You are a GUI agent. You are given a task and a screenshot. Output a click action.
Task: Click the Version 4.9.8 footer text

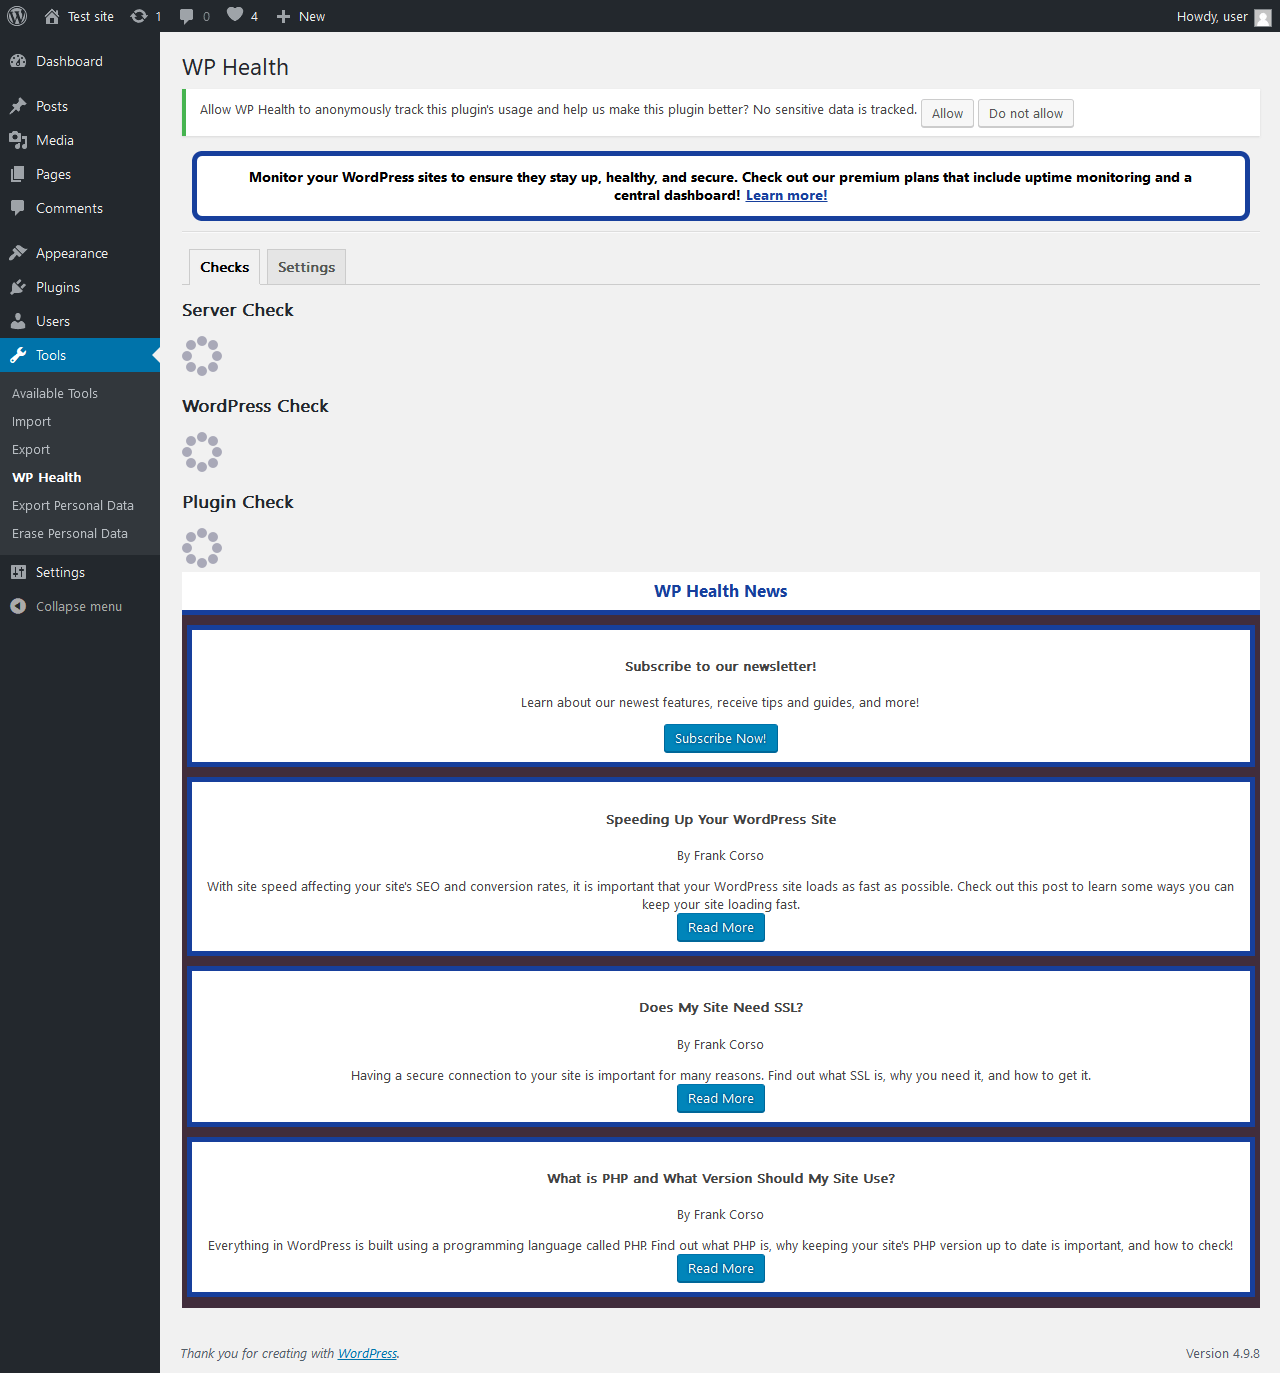[1223, 1353]
